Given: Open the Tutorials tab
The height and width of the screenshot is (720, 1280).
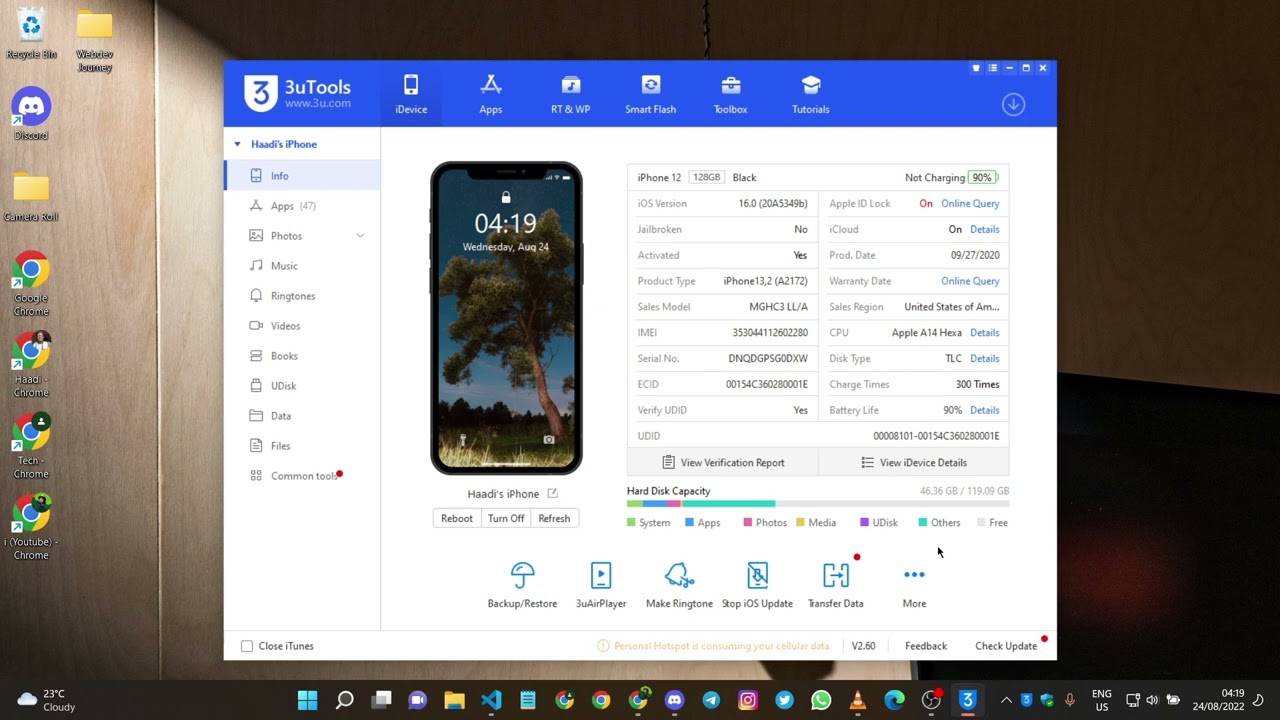Looking at the screenshot, I should pyautogui.click(x=811, y=94).
